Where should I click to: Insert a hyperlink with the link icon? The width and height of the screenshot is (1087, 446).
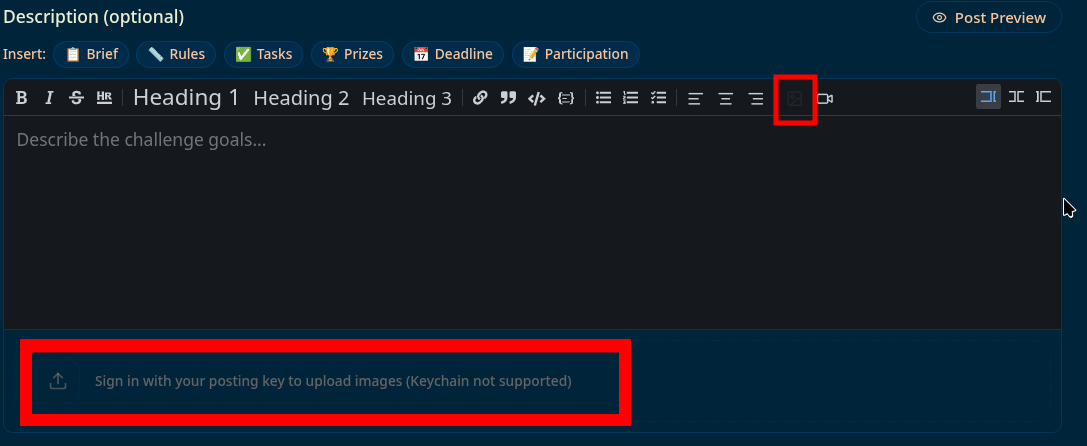(x=480, y=98)
